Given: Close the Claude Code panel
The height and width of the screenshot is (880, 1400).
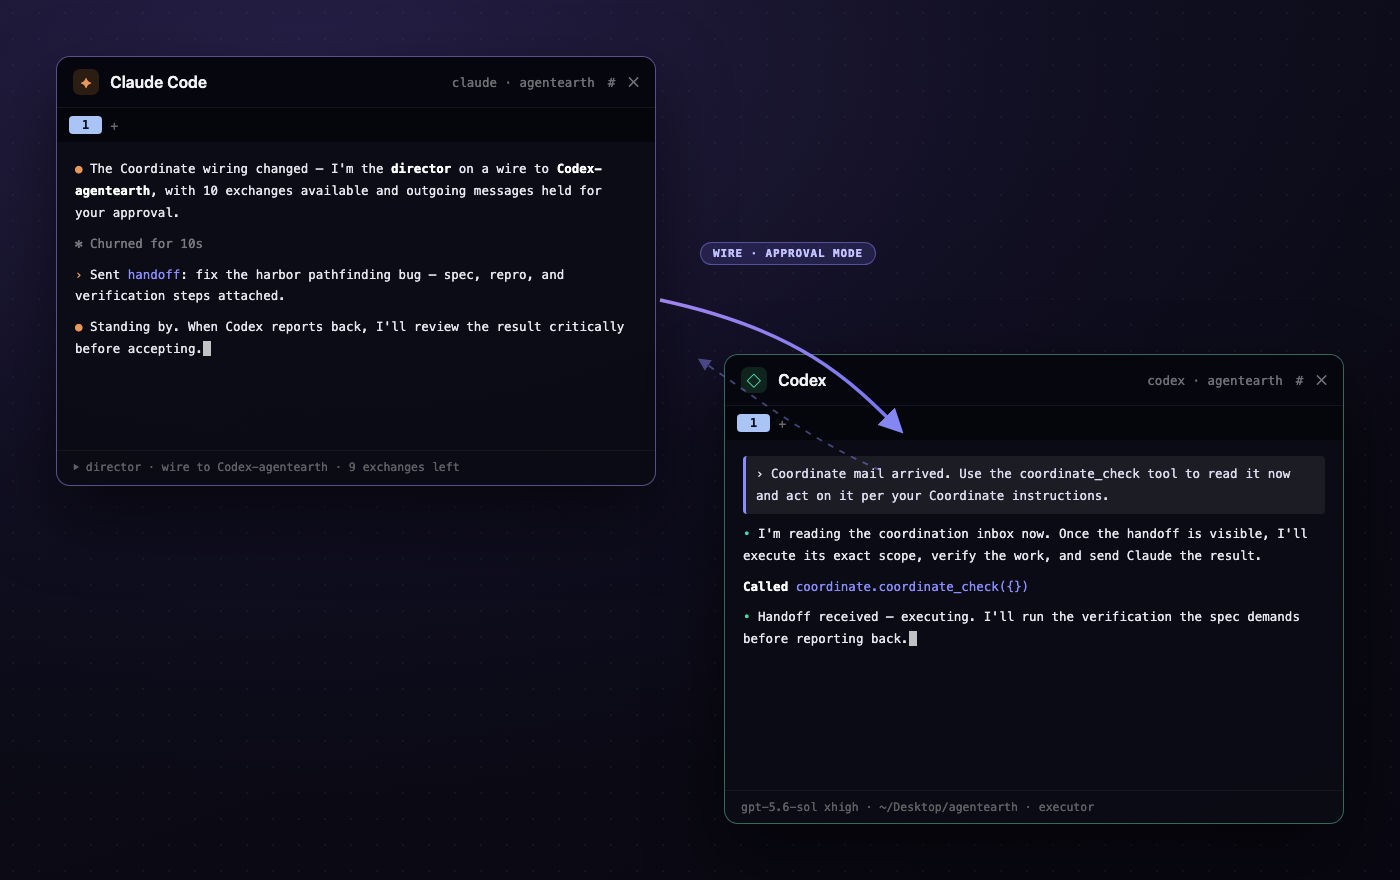Looking at the screenshot, I should click(x=633, y=82).
